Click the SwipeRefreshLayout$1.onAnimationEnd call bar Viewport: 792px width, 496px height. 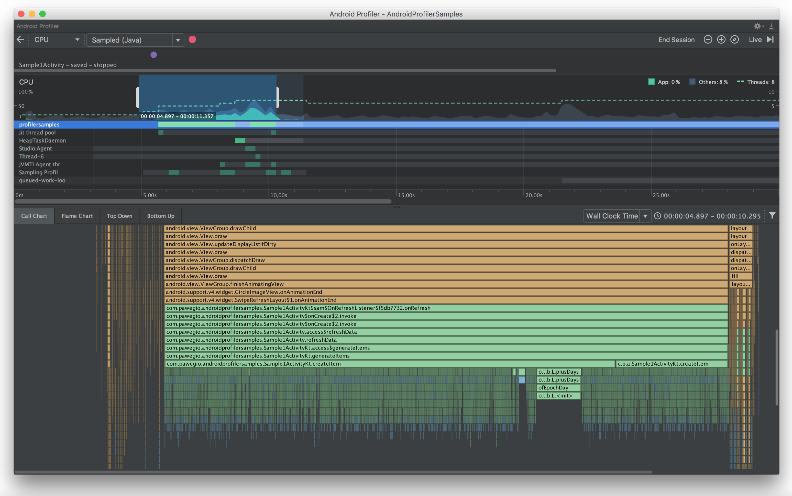click(446, 300)
